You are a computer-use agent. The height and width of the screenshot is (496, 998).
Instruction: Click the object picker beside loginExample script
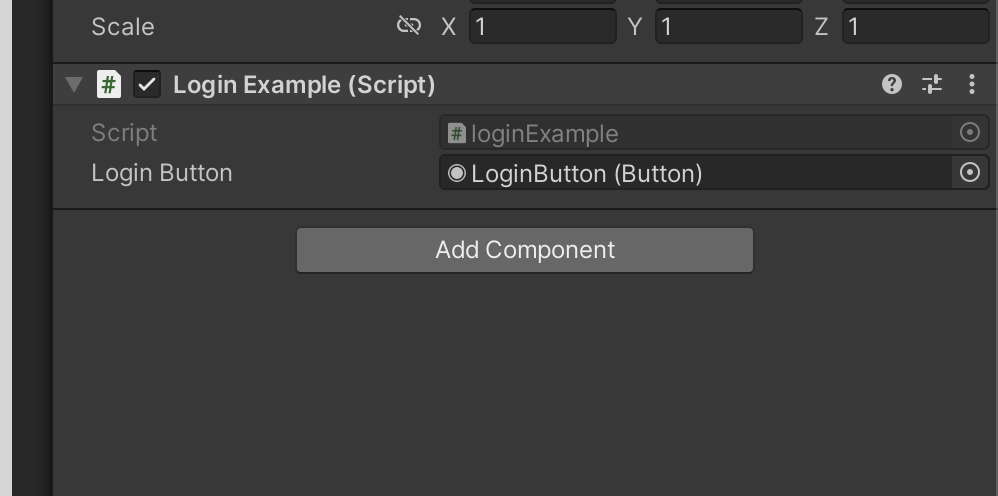969,132
